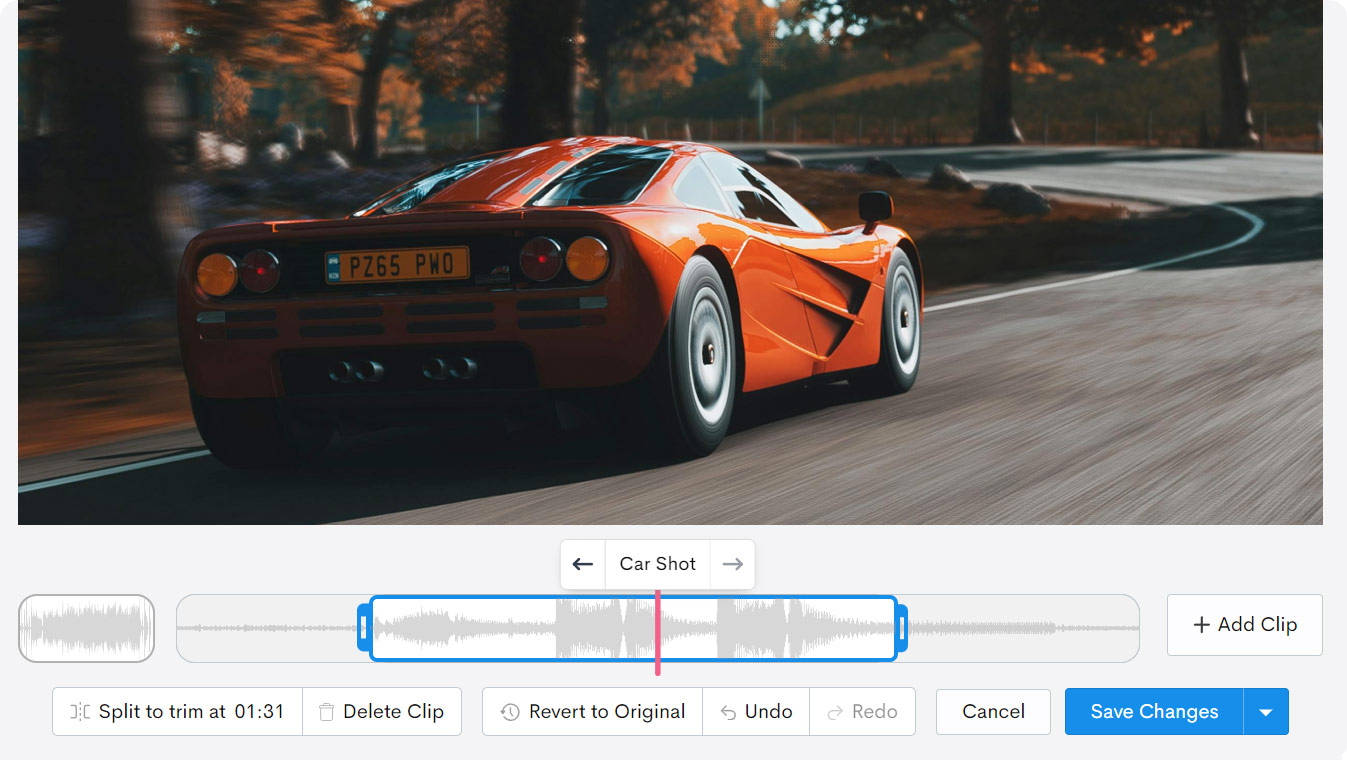
Task: Advance to the next clip with the right arrow
Action: tap(733, 564)
